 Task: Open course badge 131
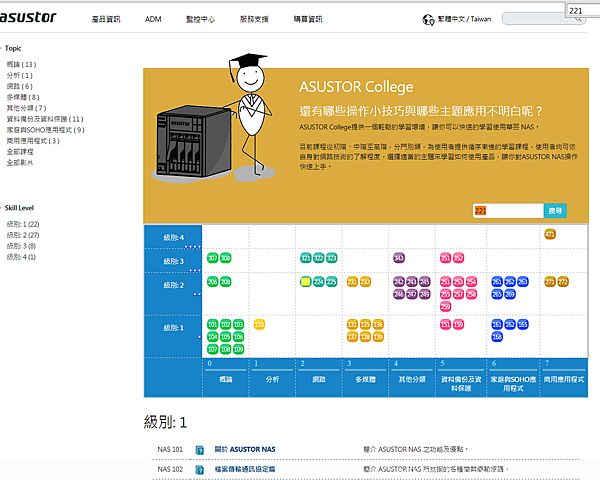[x=352, y=325]
